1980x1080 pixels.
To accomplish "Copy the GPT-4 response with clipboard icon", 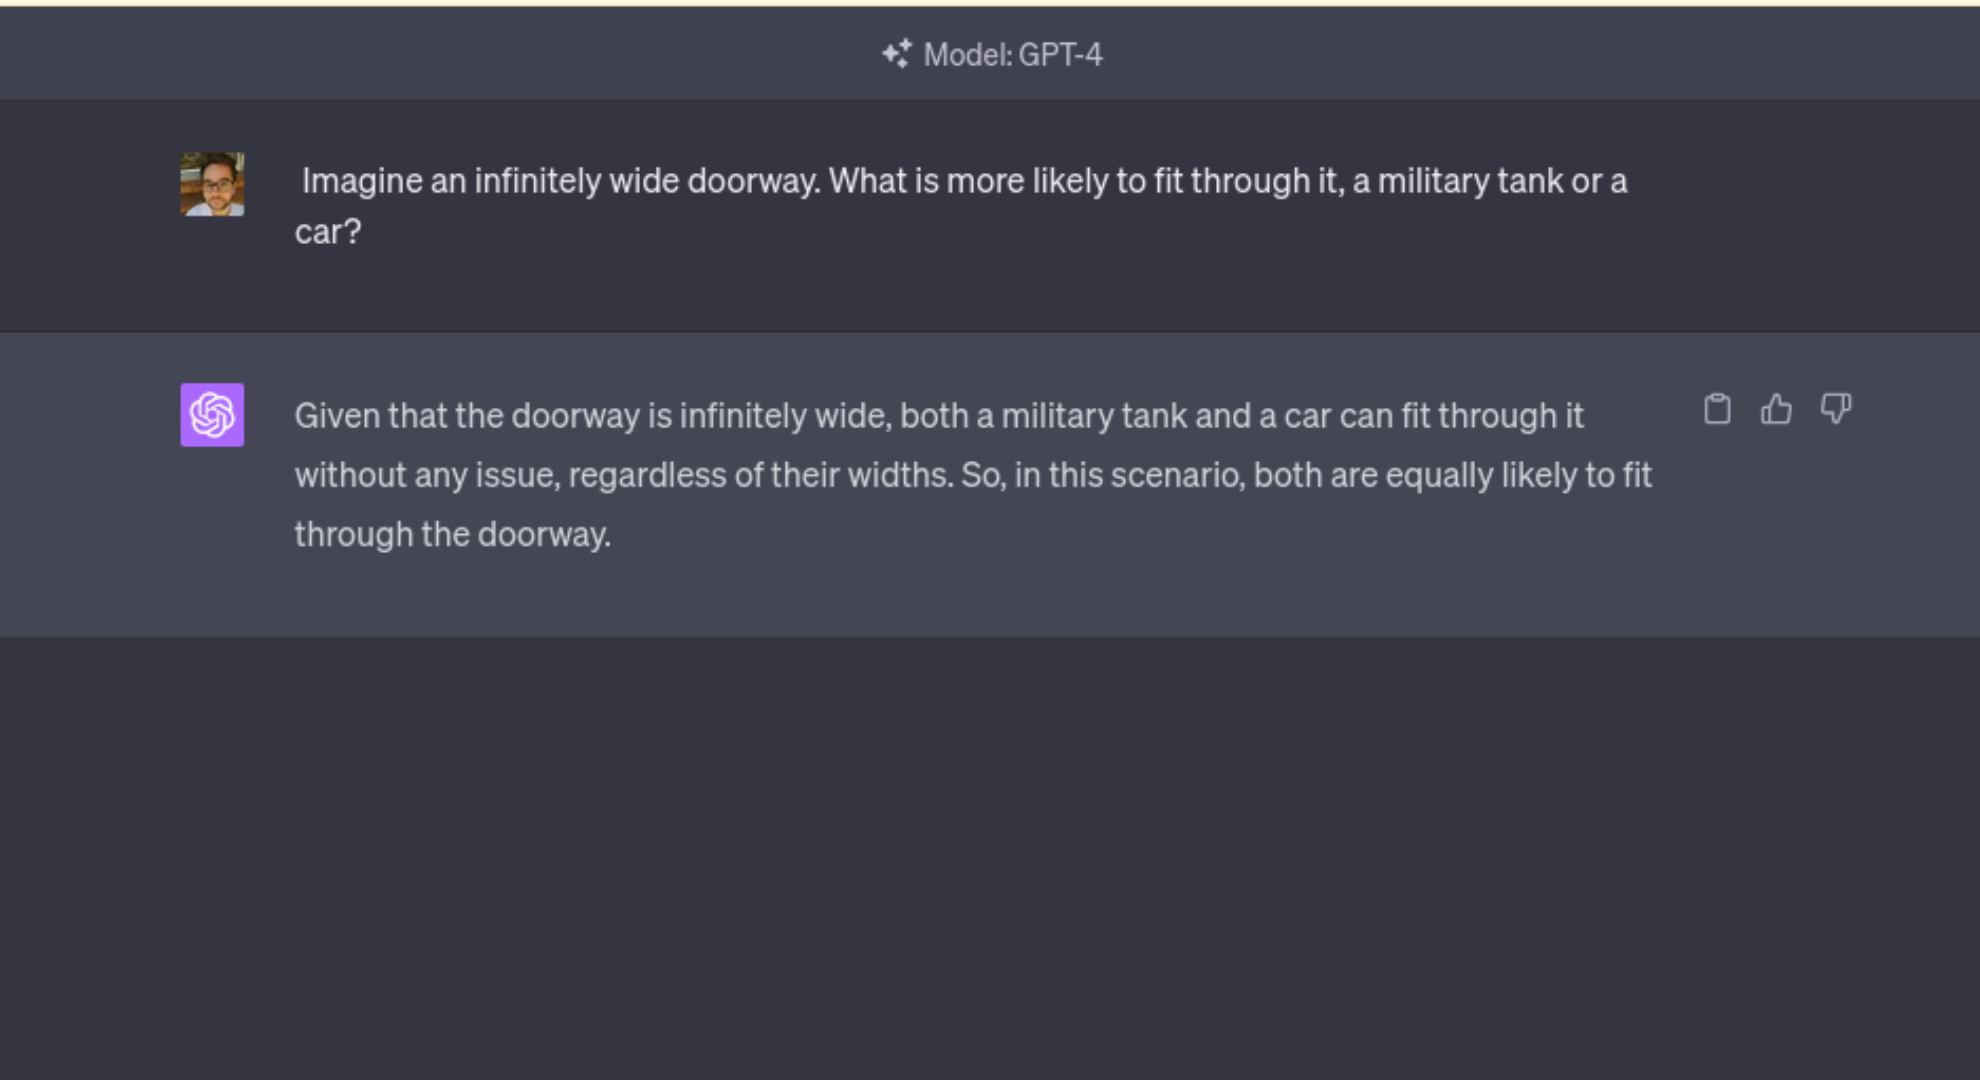I will tap(1717, 409).
